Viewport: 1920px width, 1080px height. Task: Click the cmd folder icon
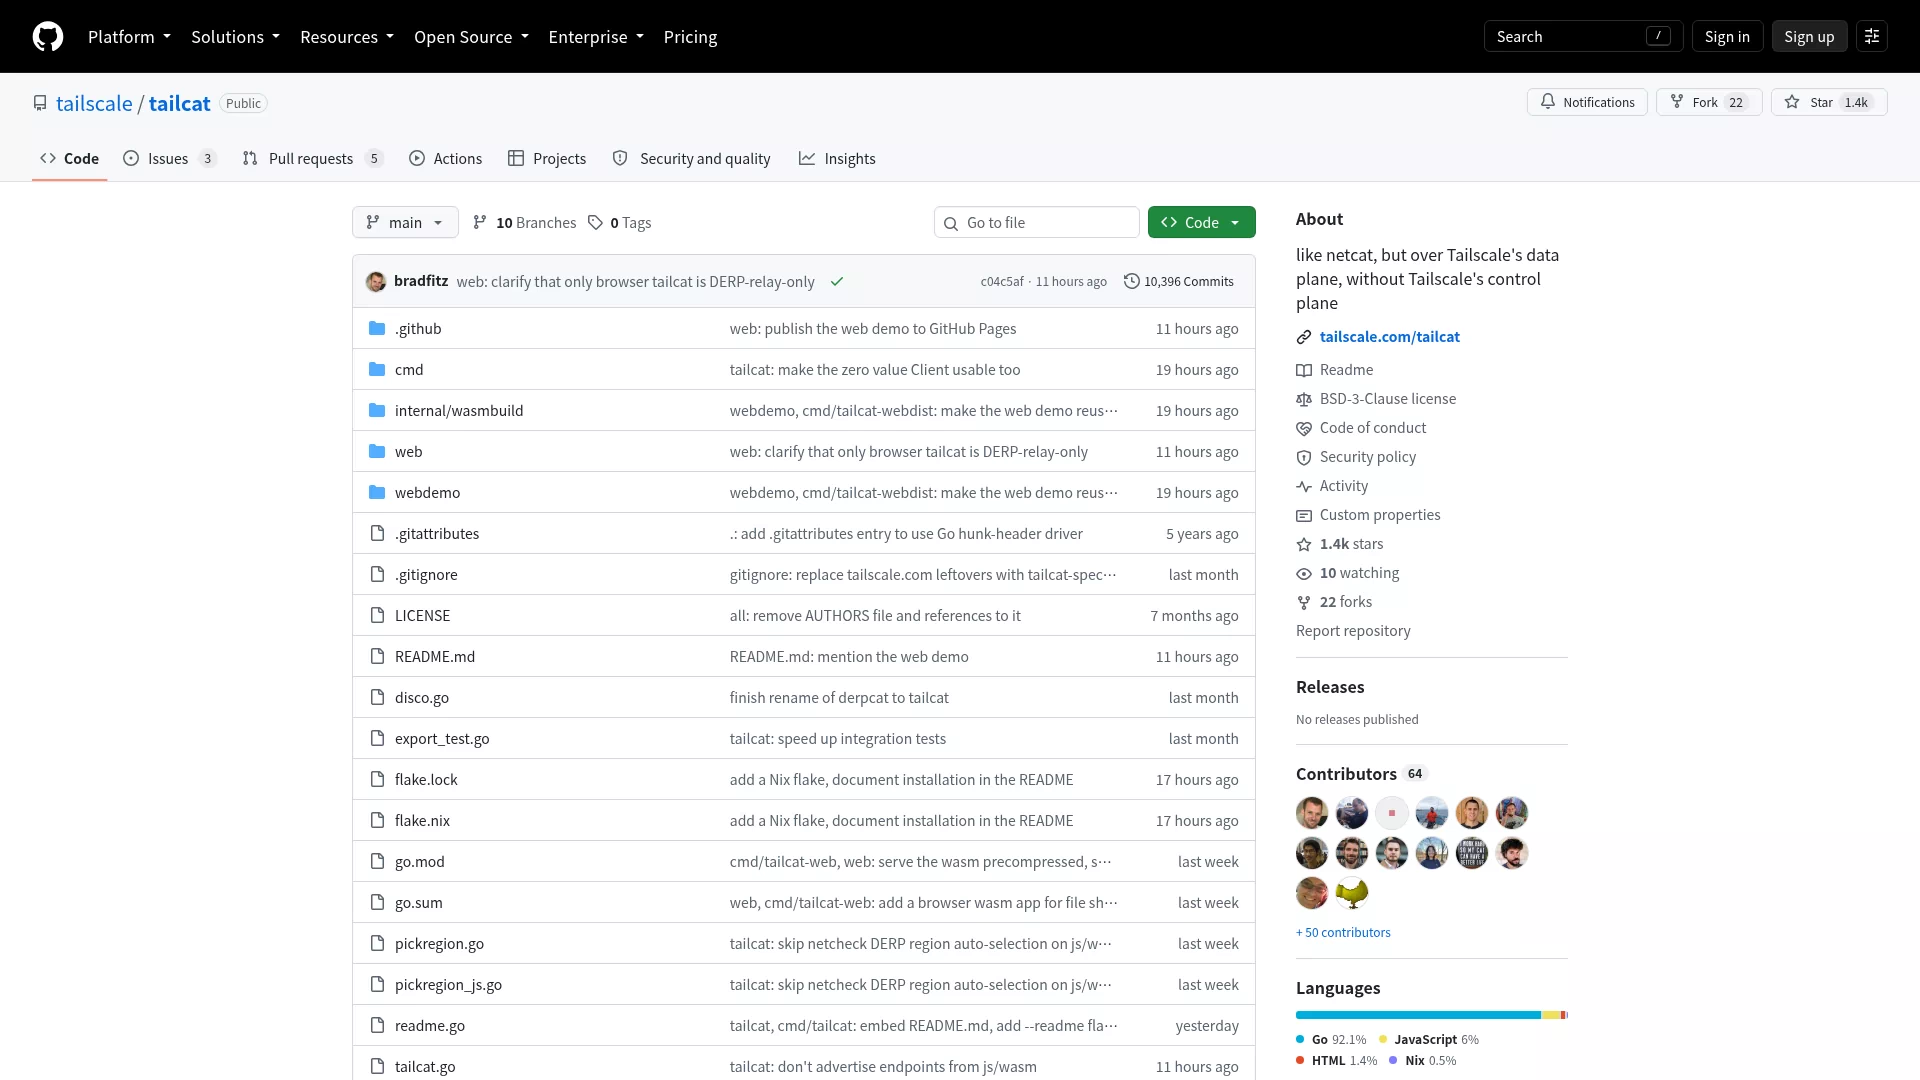point(377,370)
